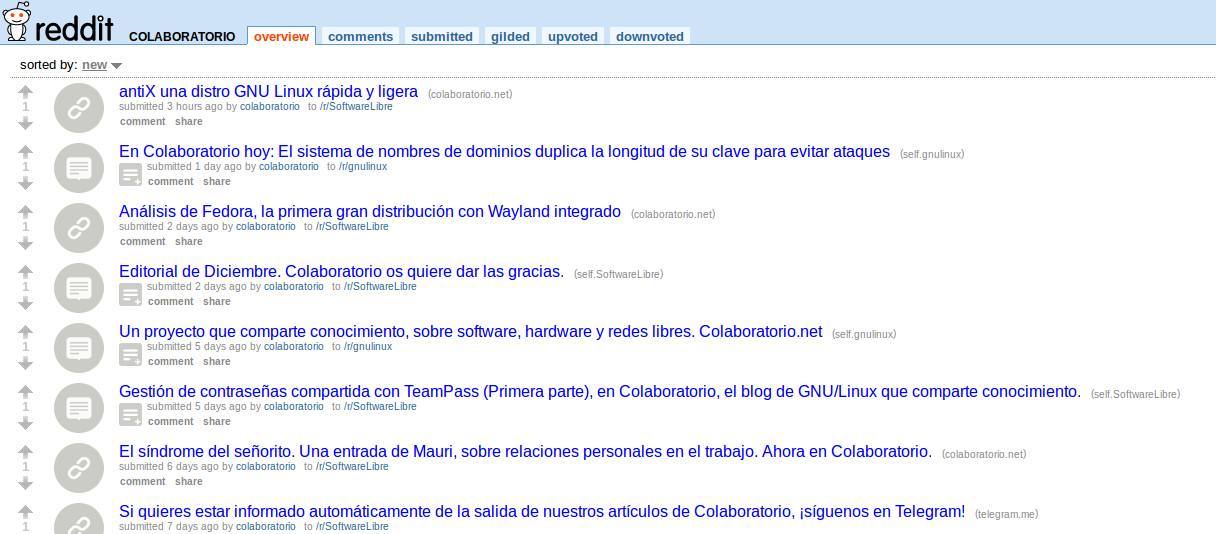Click share under the antiX post
Image resolution: width=1216 pixels, height=534 pixels.
[x=189, y=121]
